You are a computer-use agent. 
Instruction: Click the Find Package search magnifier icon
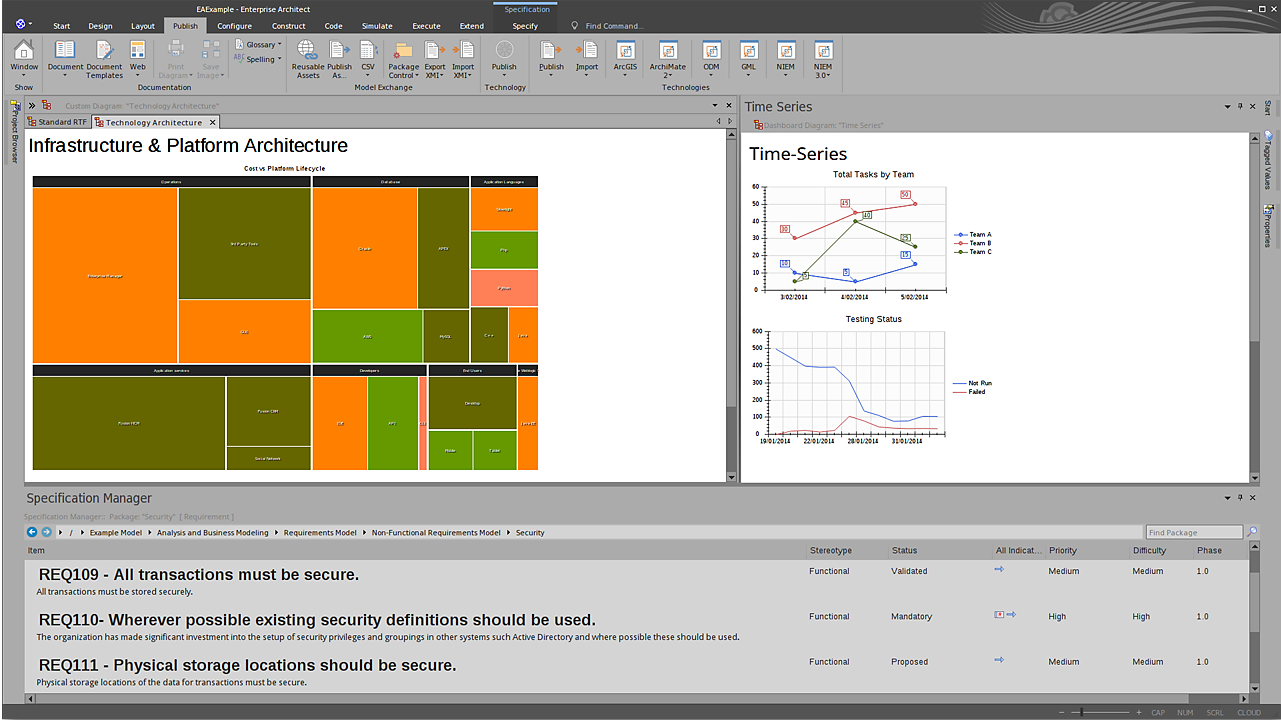pos(1252,532)
